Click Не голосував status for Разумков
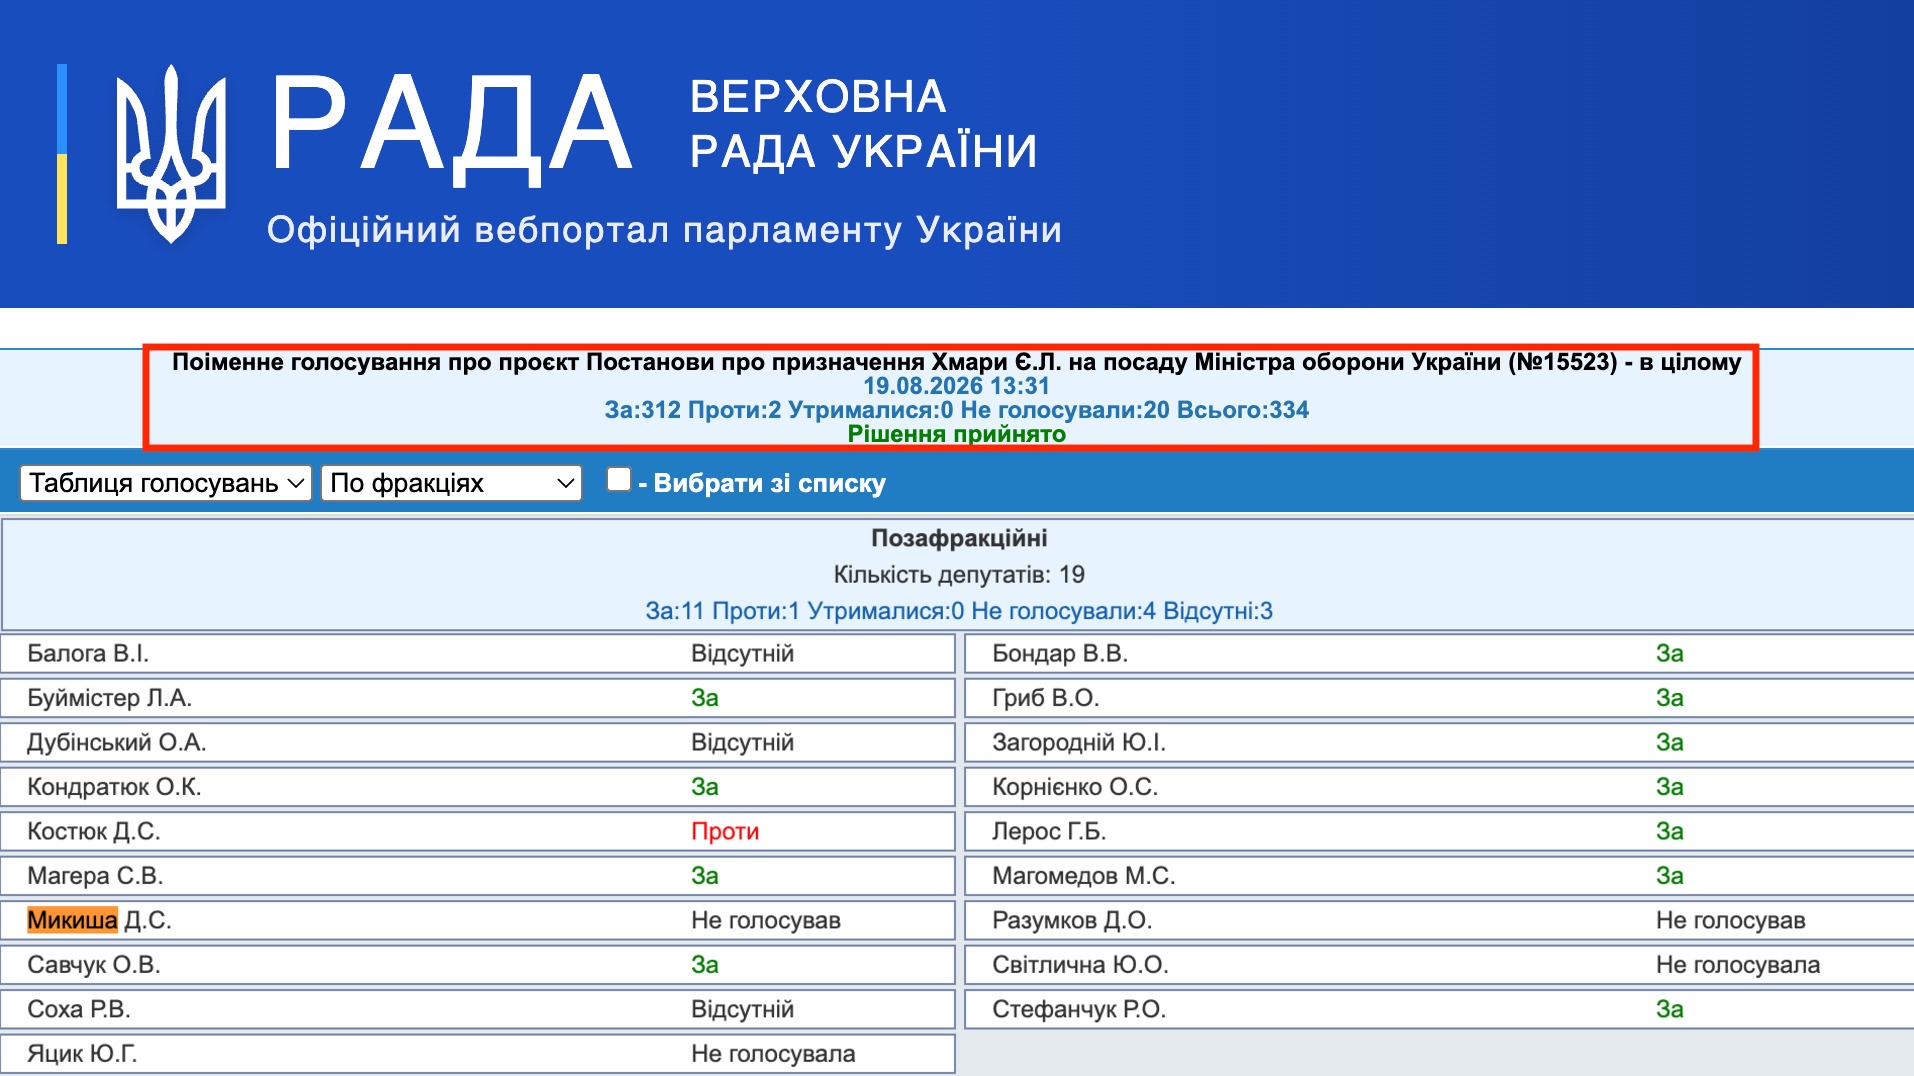 (1731, 920)
